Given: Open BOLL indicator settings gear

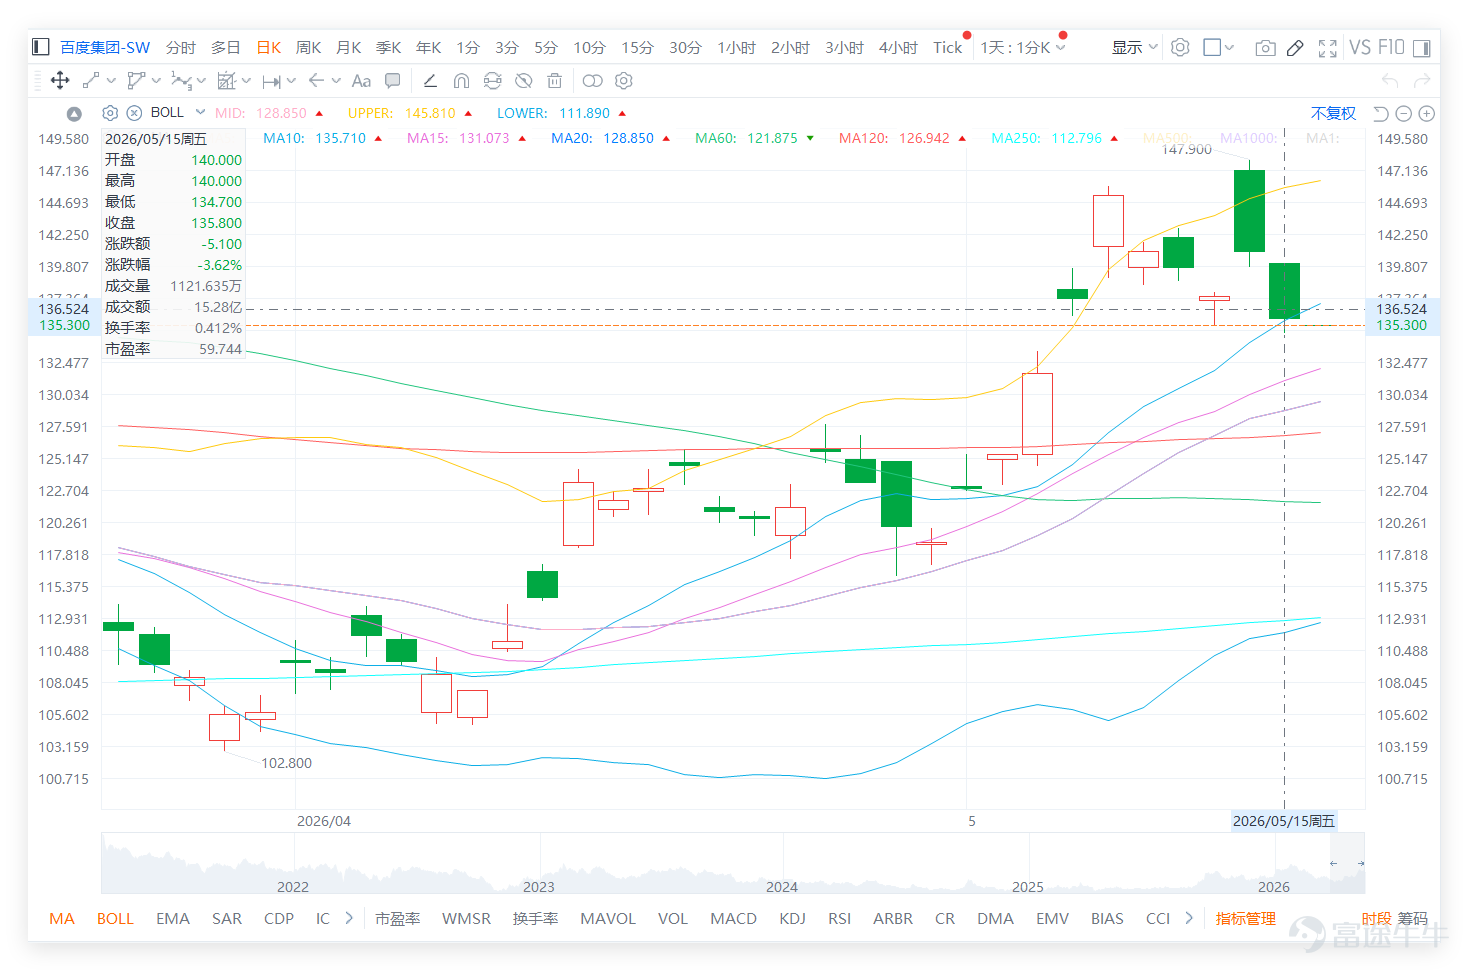Looking at the screenshot, I should pyautogui.click(x=111, y=113).
